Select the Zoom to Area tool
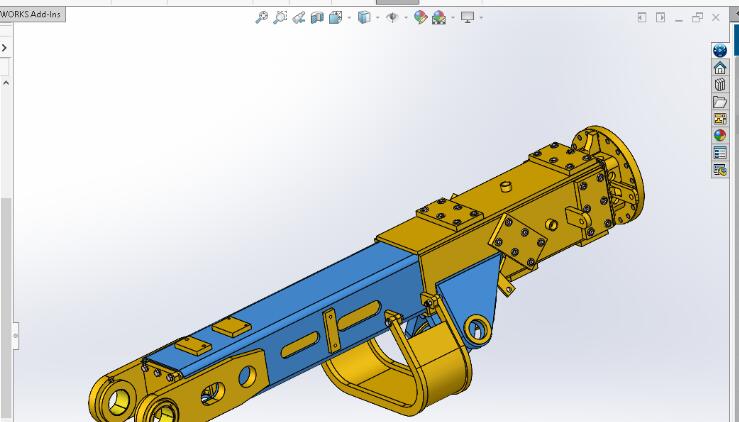Viewport: 739px width, 422px height. coord(280,17)
